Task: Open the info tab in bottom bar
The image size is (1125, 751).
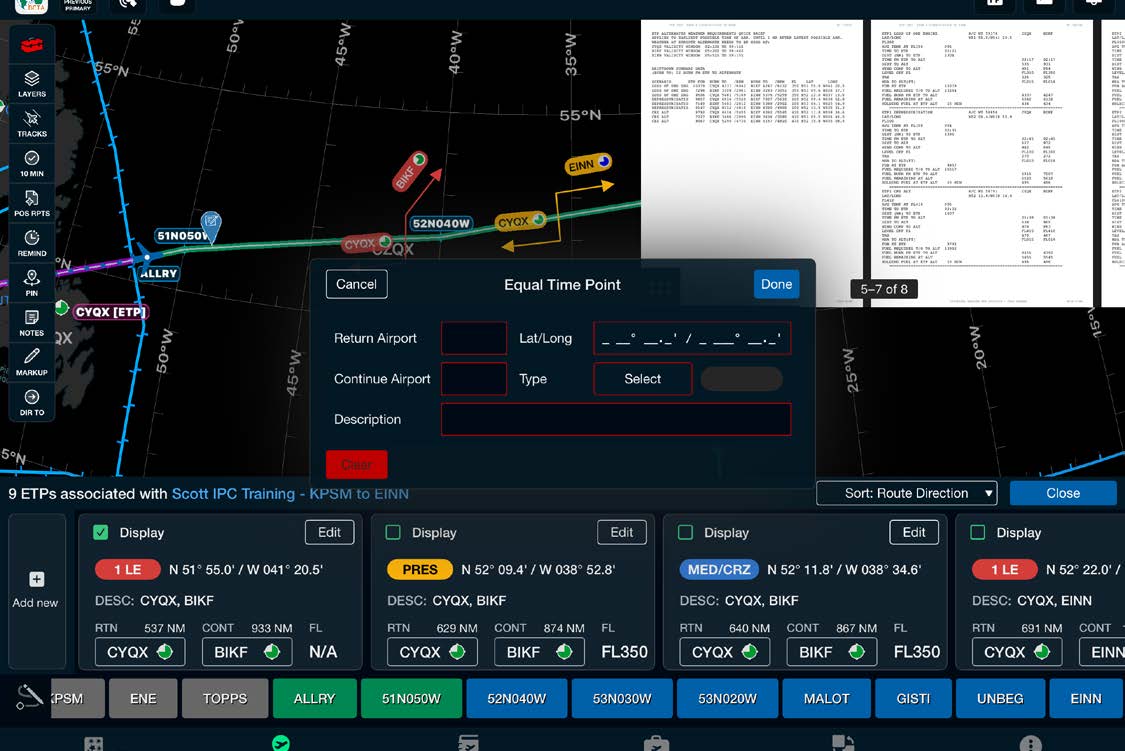Action: (x=1030, y=743)
